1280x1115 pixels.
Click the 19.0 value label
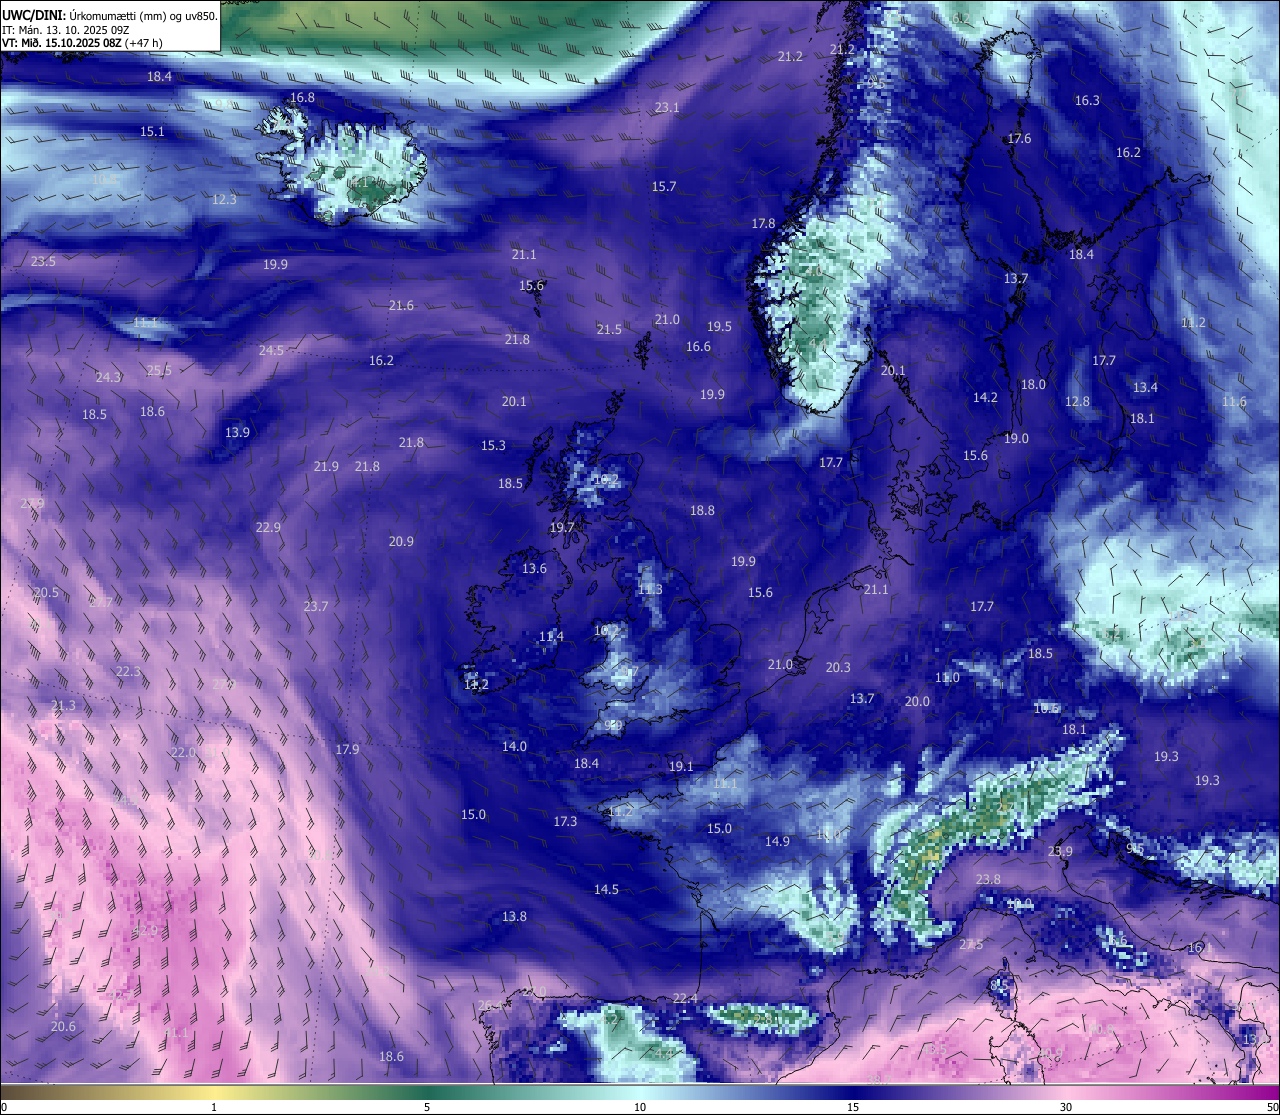(1016, 439)
